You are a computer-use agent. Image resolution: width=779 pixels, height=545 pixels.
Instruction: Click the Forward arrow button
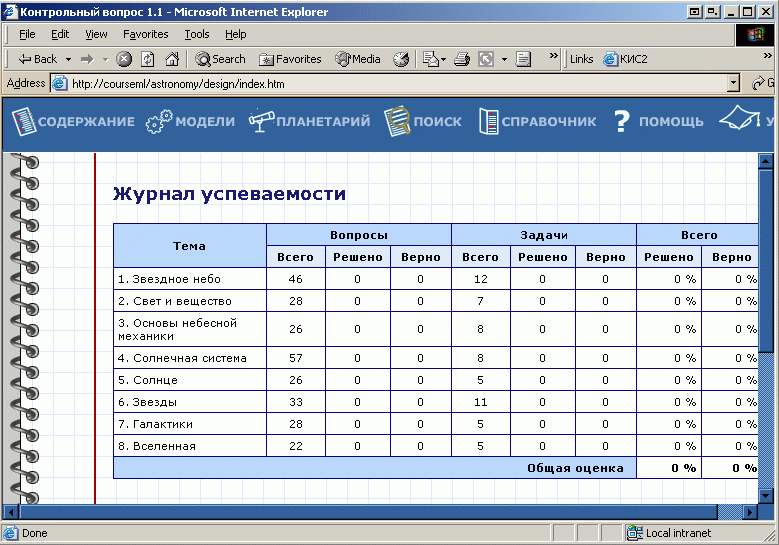(x=87, y=59)
